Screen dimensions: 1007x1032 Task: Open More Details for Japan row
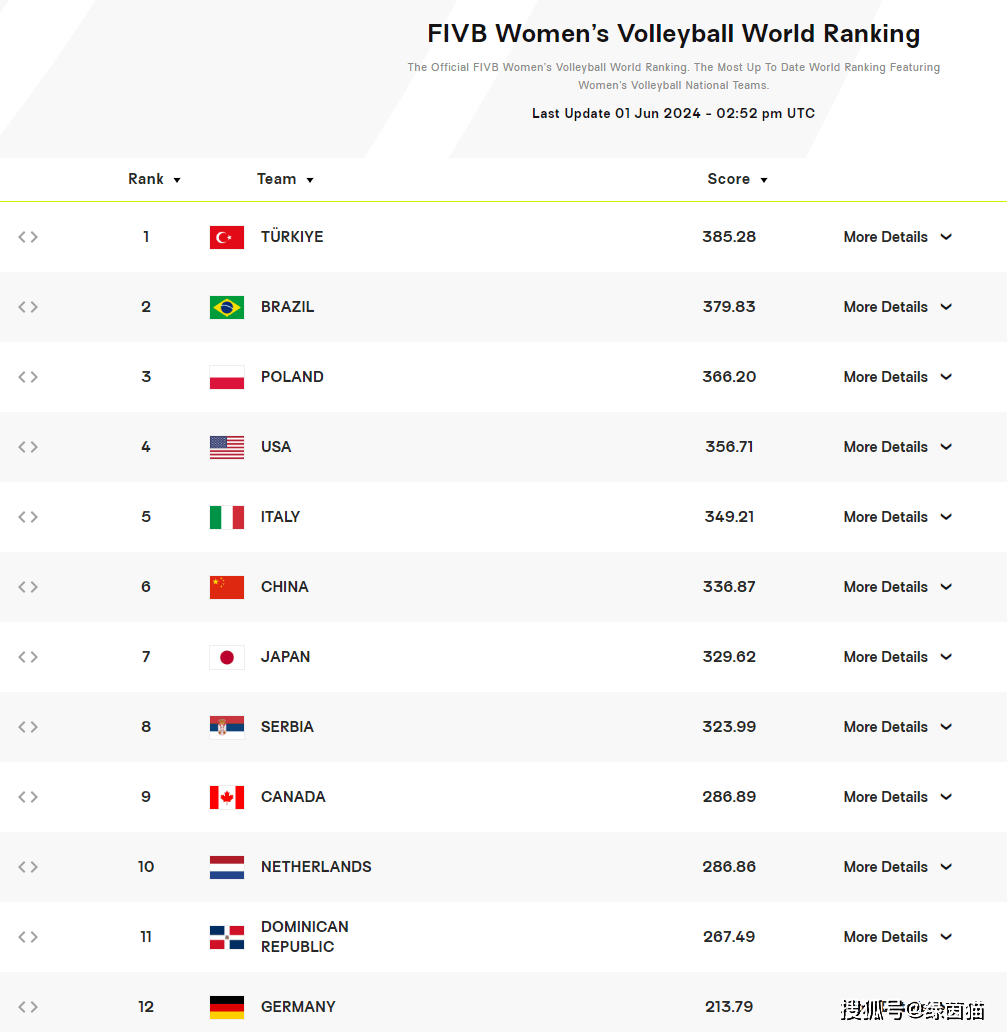[x=897, y=657]
